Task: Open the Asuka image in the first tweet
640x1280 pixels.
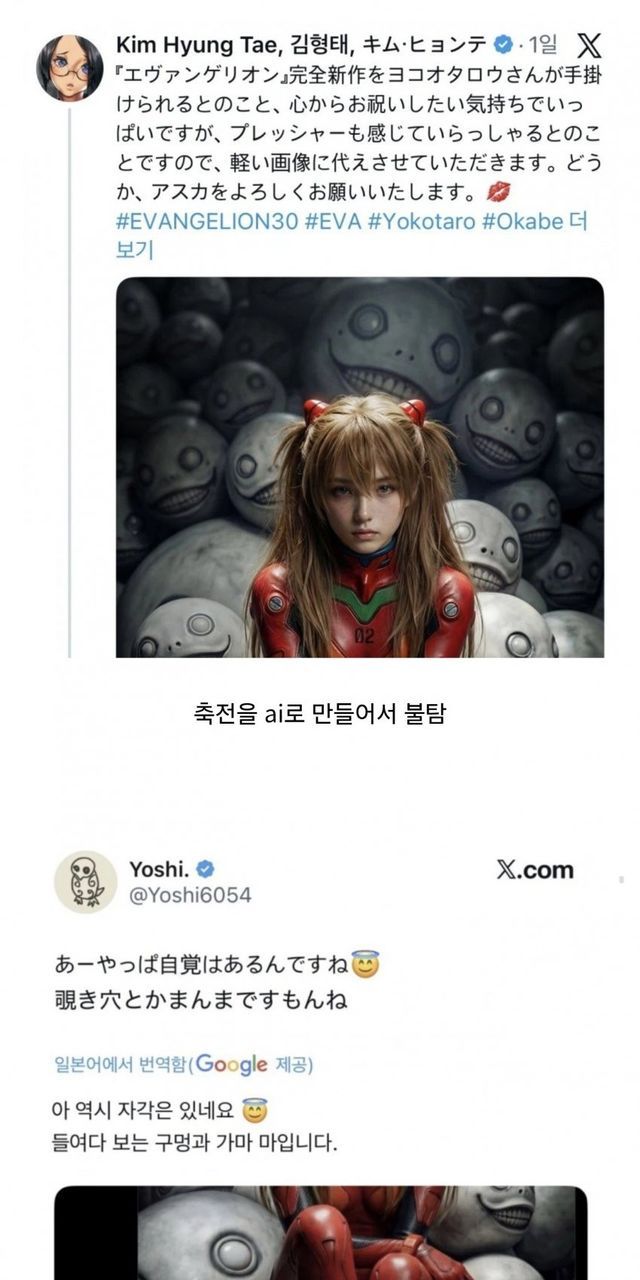Action: click(360, 467)
